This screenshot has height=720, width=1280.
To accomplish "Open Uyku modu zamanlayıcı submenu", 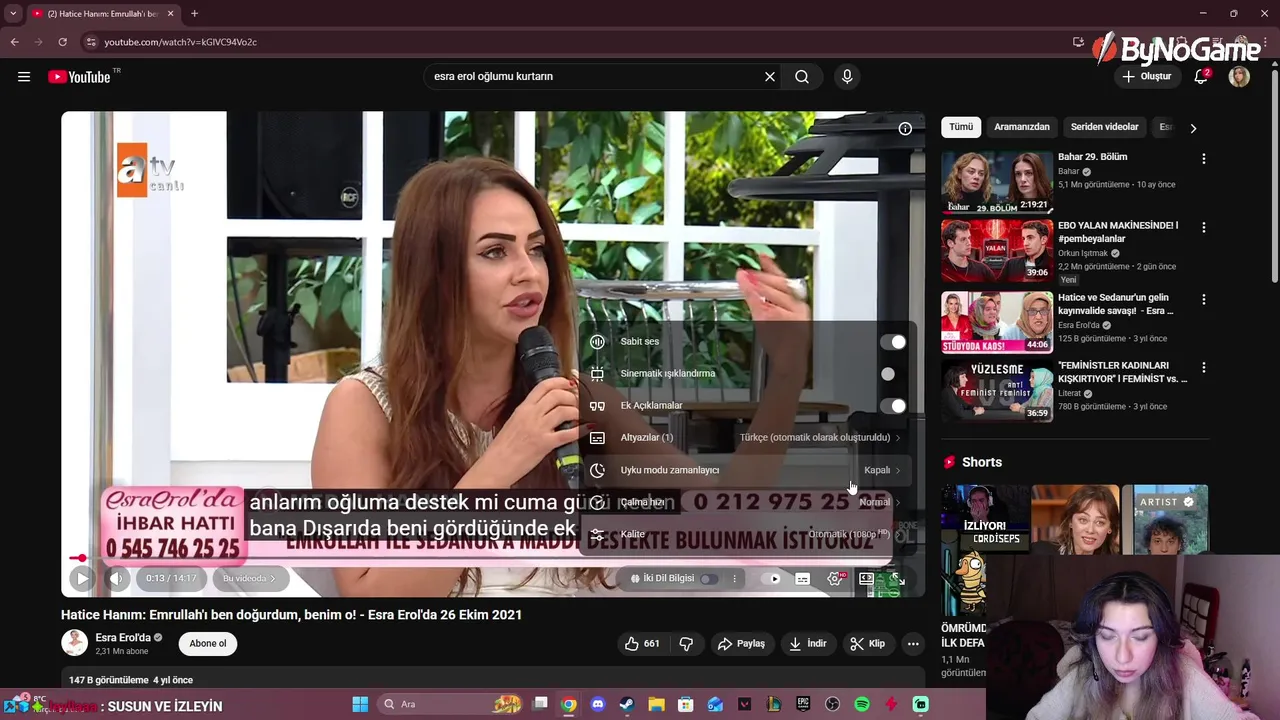I will coord(746,470).
